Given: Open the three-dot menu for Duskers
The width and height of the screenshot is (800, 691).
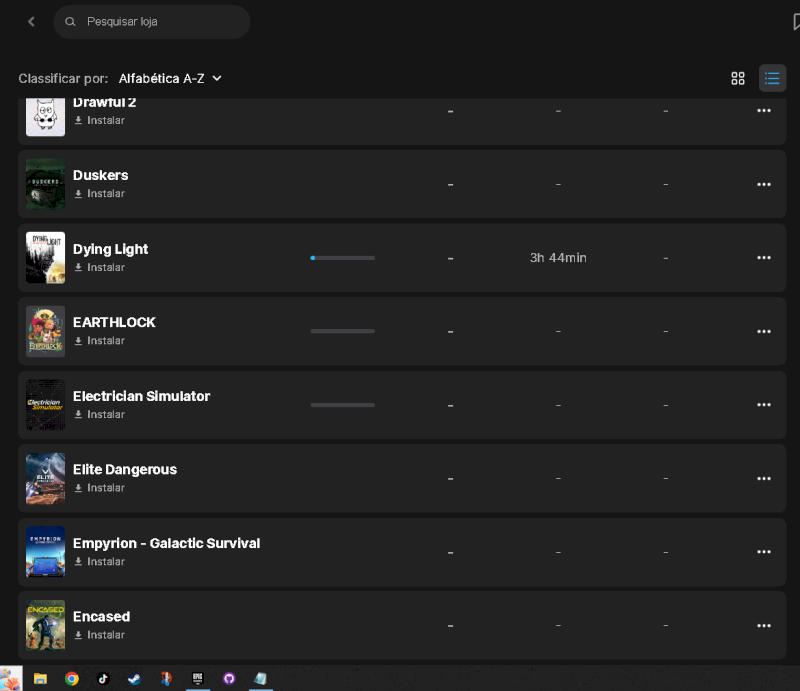Looking at the screenshot, I should coord(764,184).
